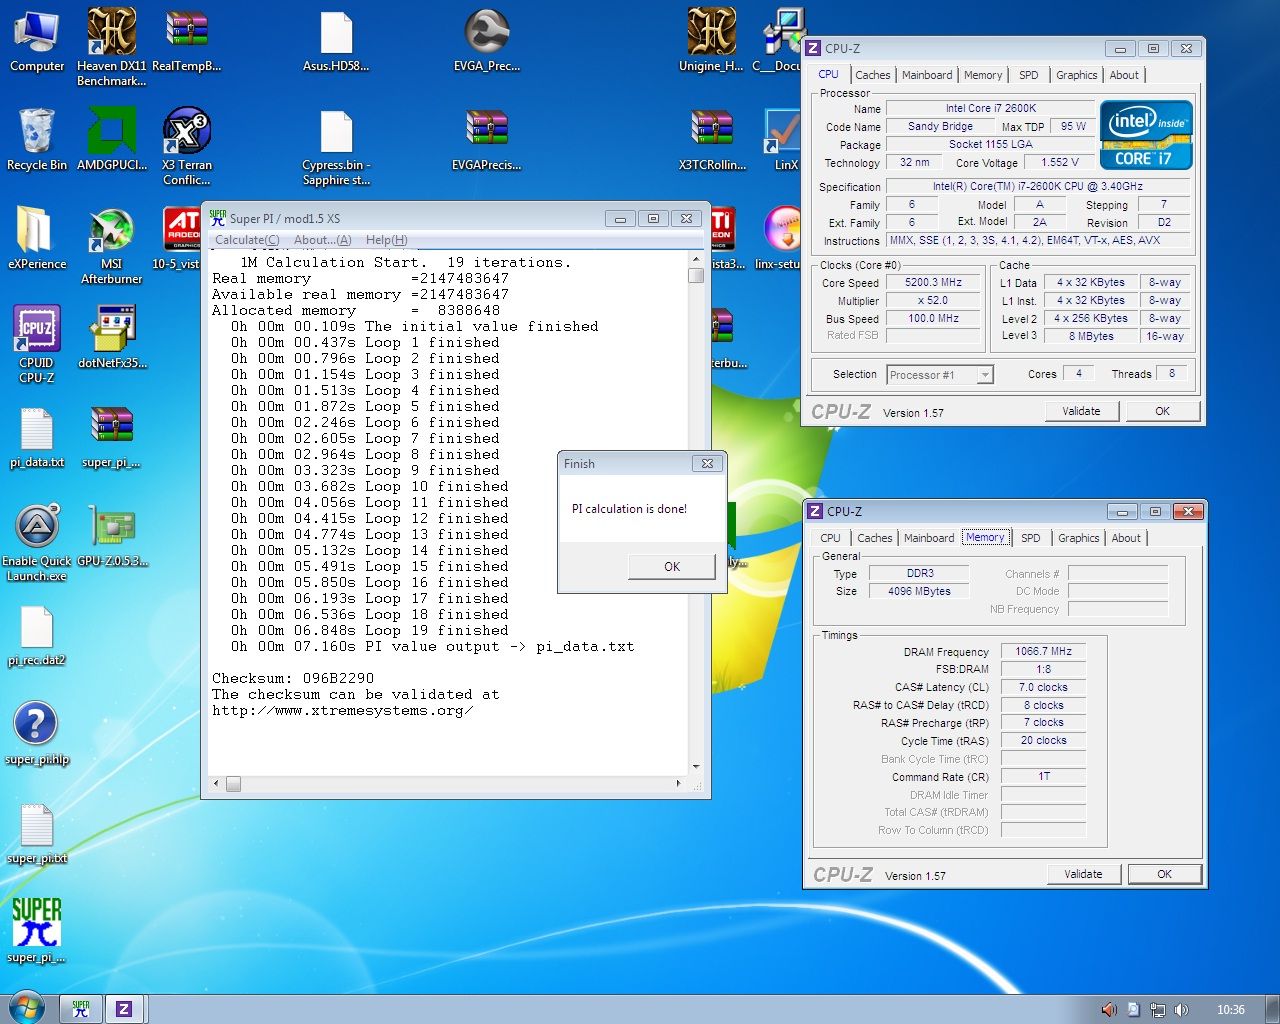
Task: Open the super_pi.hlp help file
Action: 37,734
